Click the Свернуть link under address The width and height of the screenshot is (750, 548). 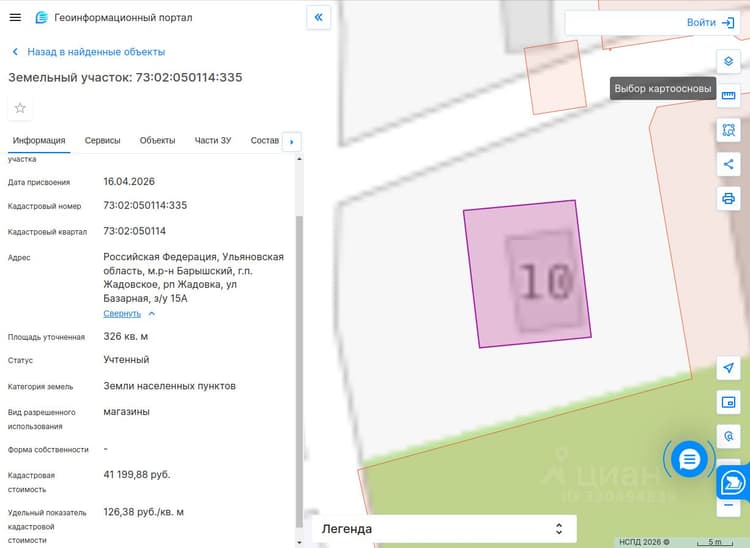(x=122, y=314)
